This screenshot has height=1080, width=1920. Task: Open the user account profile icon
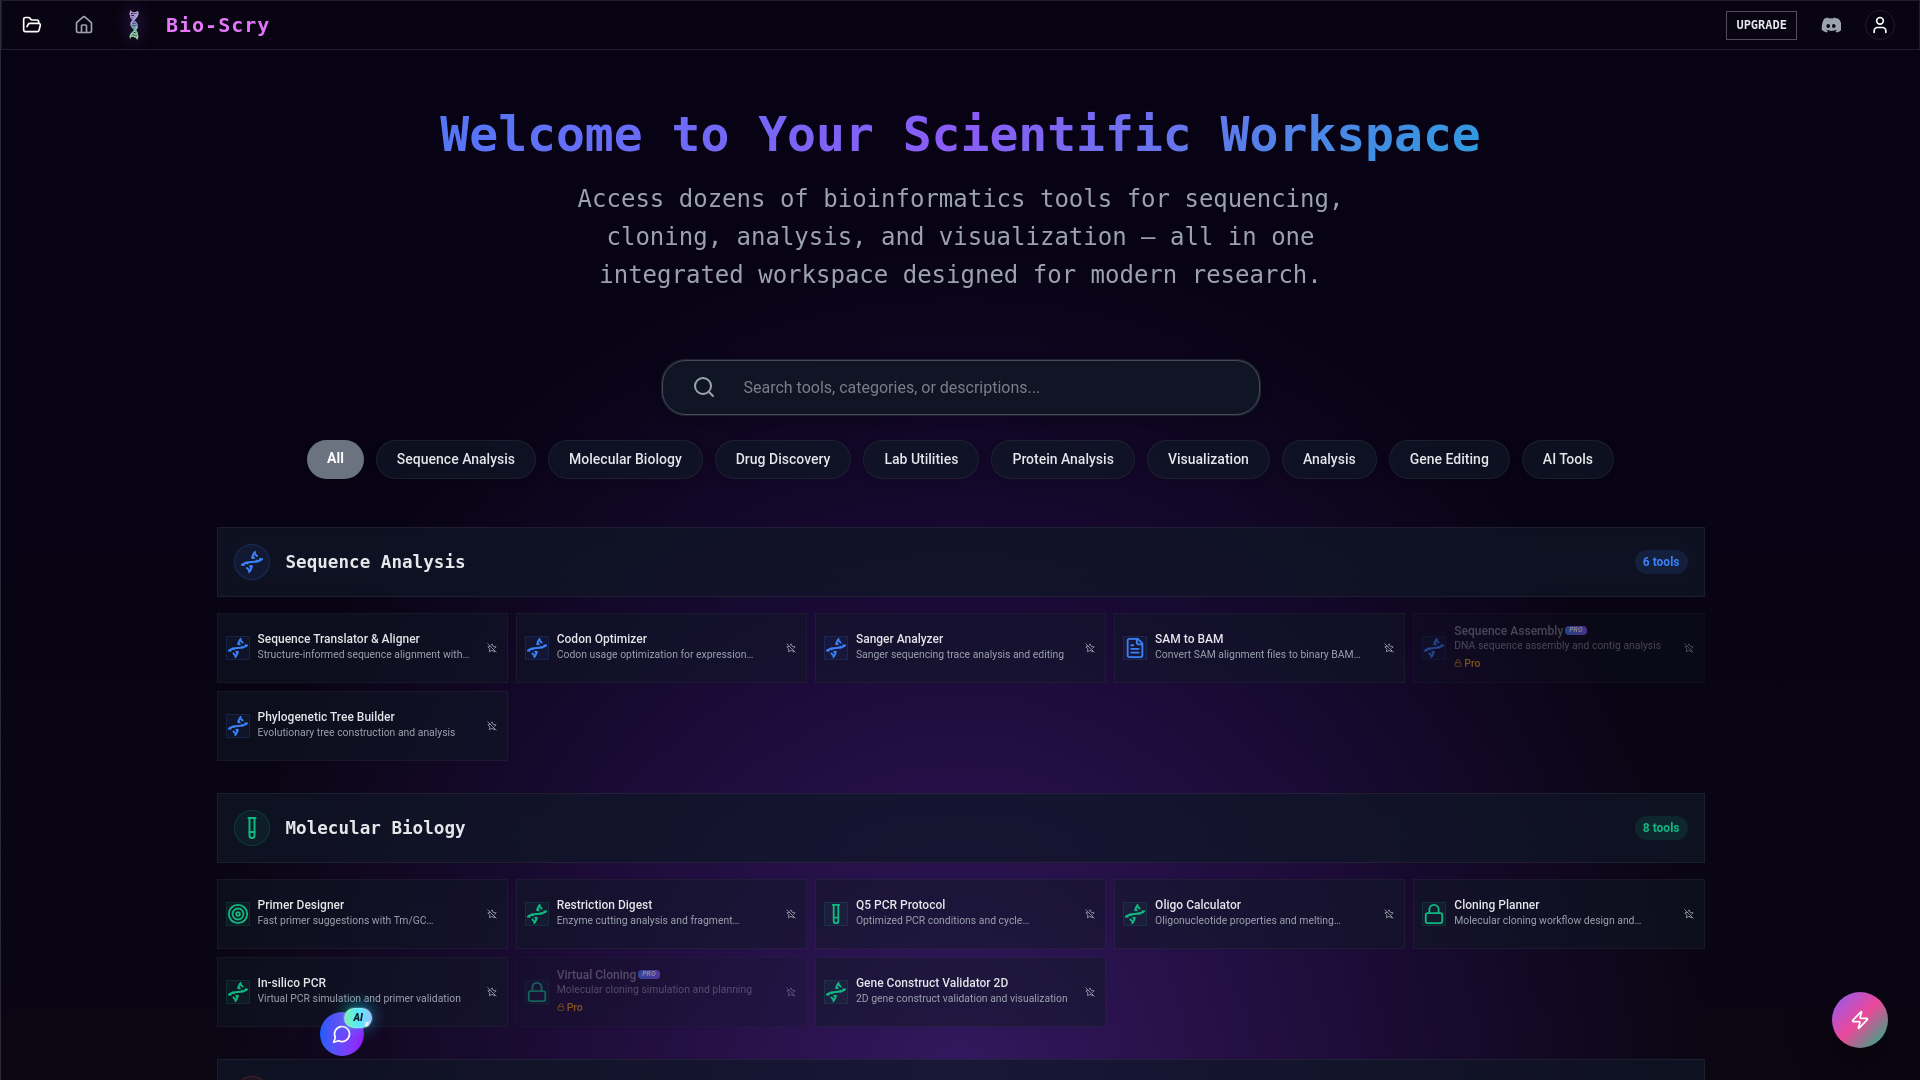[x=1880, y=25]
